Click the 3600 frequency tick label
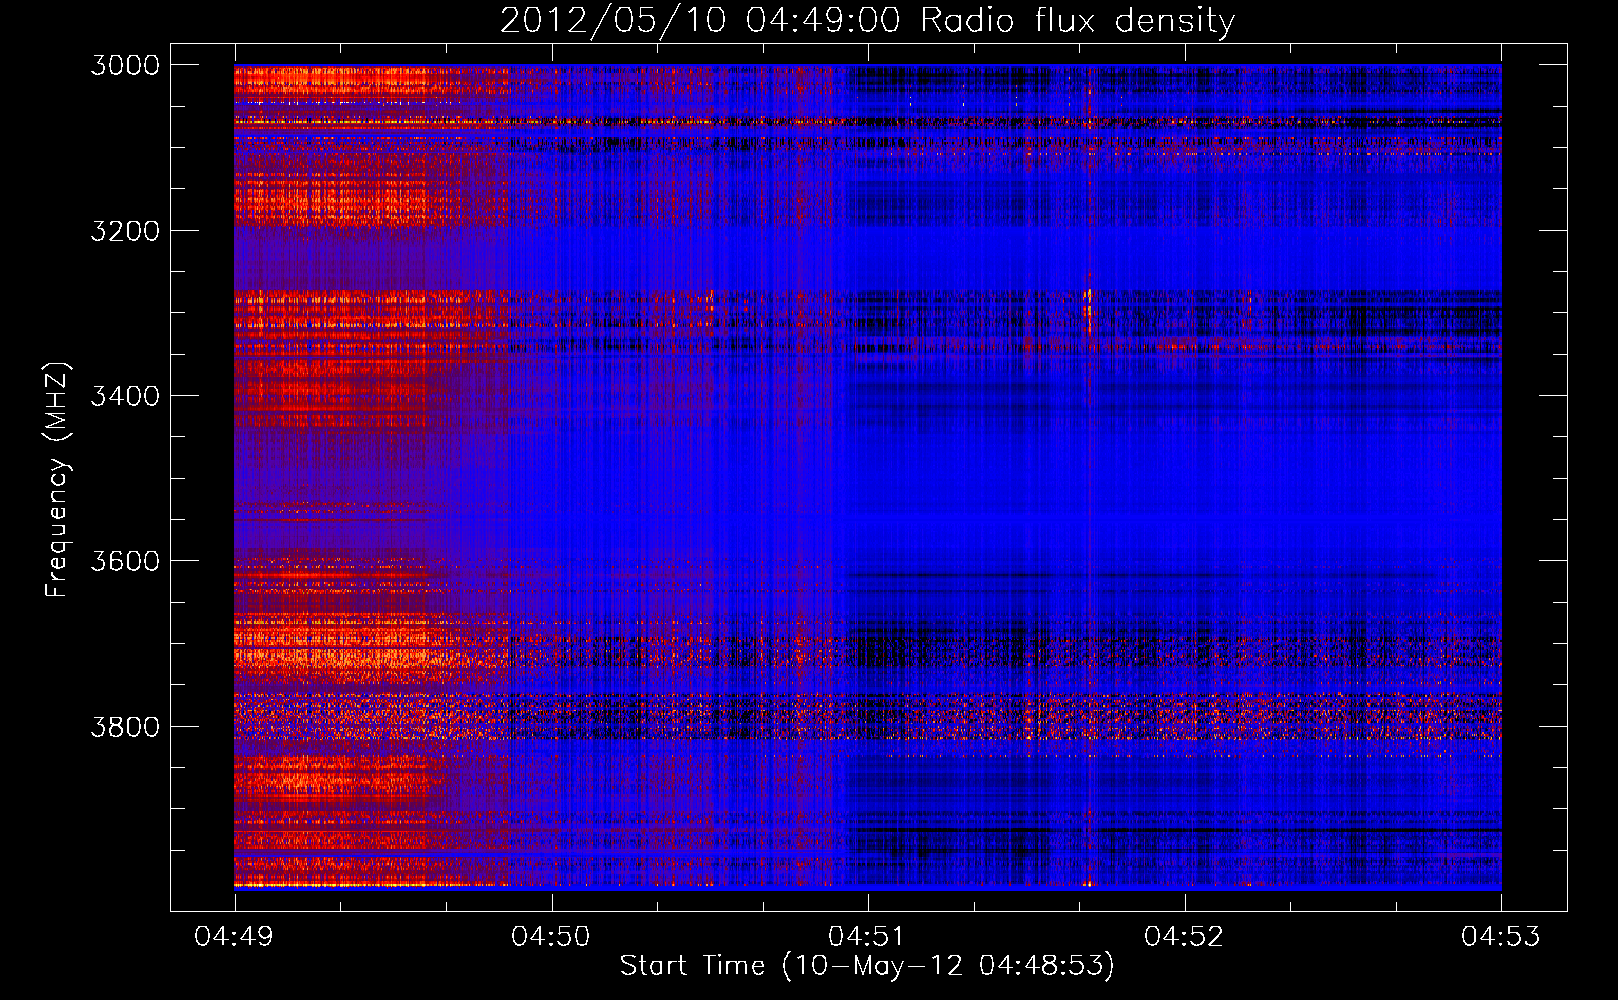1618x1000 pixels. [x=125, y=561]
